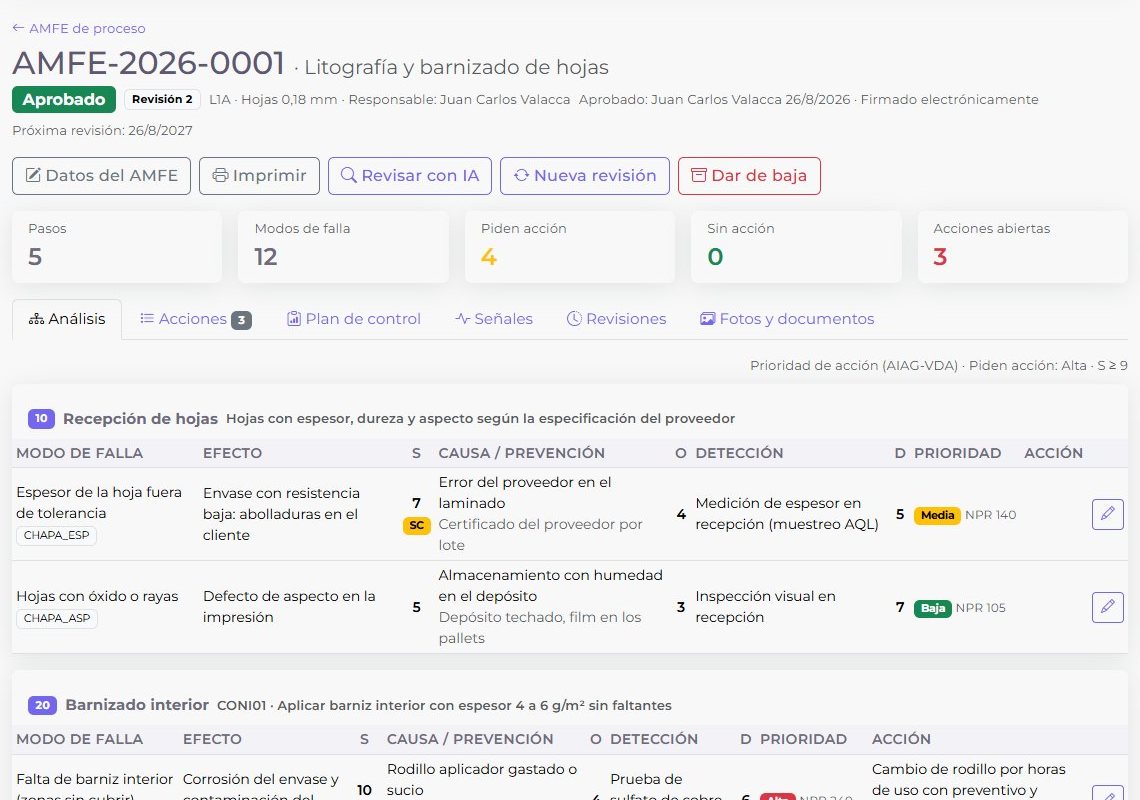
Task: Click the Revisión 2 badge
Action: (x=162, y=100)
